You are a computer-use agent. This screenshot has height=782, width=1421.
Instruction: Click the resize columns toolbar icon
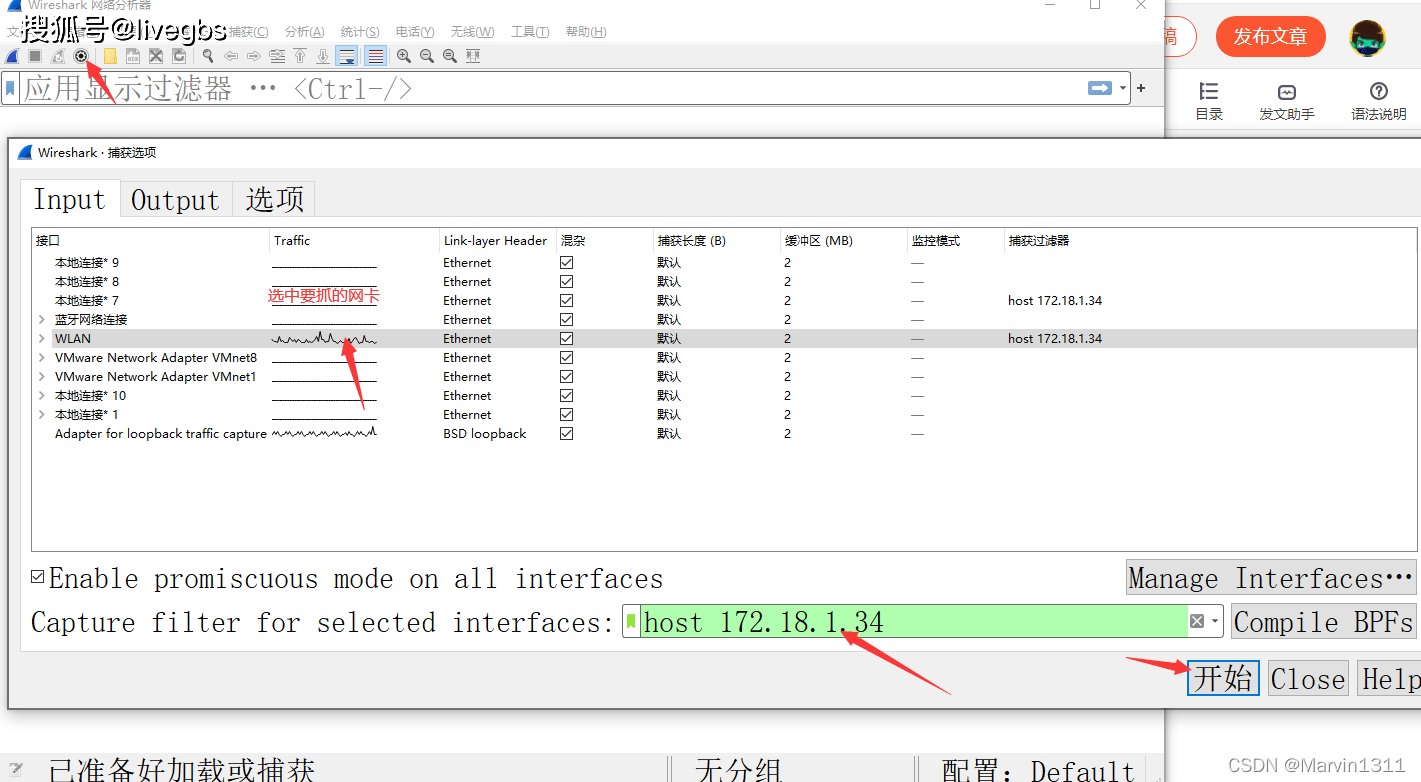[x=473, y=56]
